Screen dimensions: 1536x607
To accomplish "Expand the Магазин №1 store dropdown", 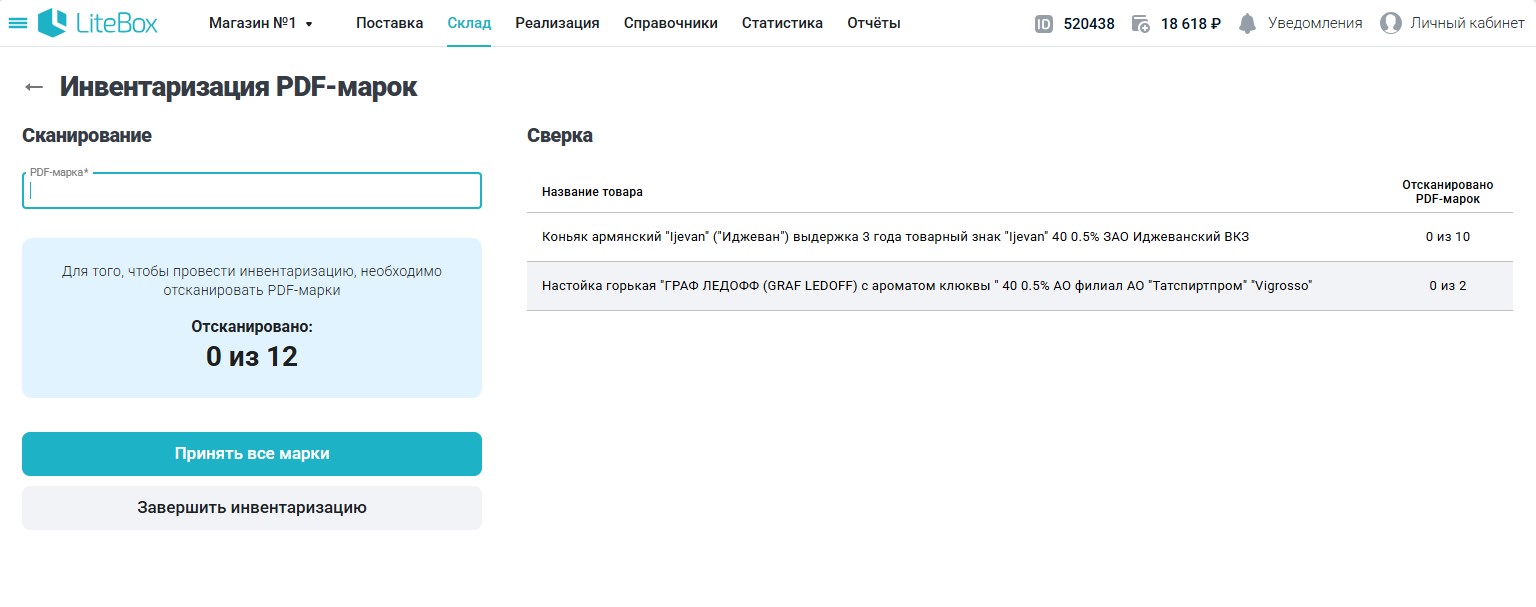I will [x=261, y=23].
